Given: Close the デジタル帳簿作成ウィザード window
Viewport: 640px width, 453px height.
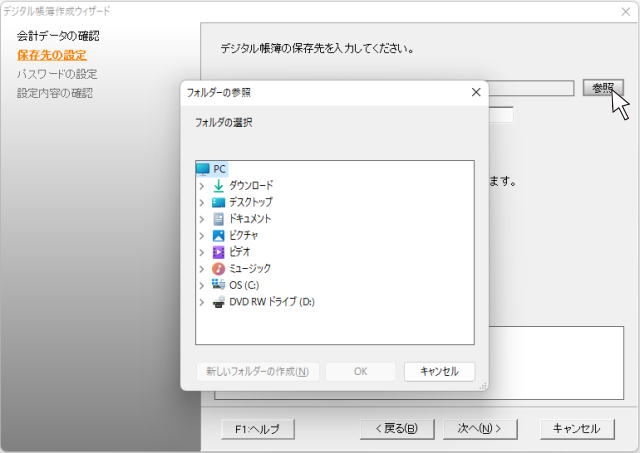Looking at the screenshot, I should (x=626, y=12).
